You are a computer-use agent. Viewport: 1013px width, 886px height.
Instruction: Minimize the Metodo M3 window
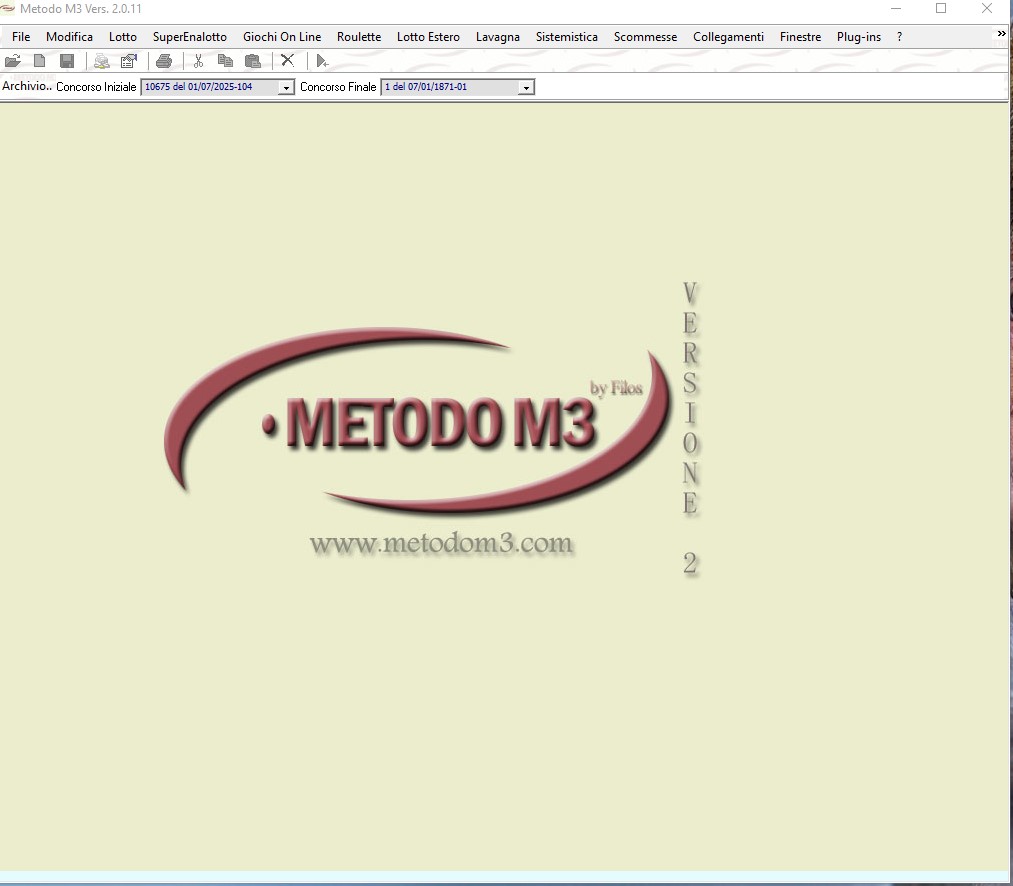click(896, 8)
